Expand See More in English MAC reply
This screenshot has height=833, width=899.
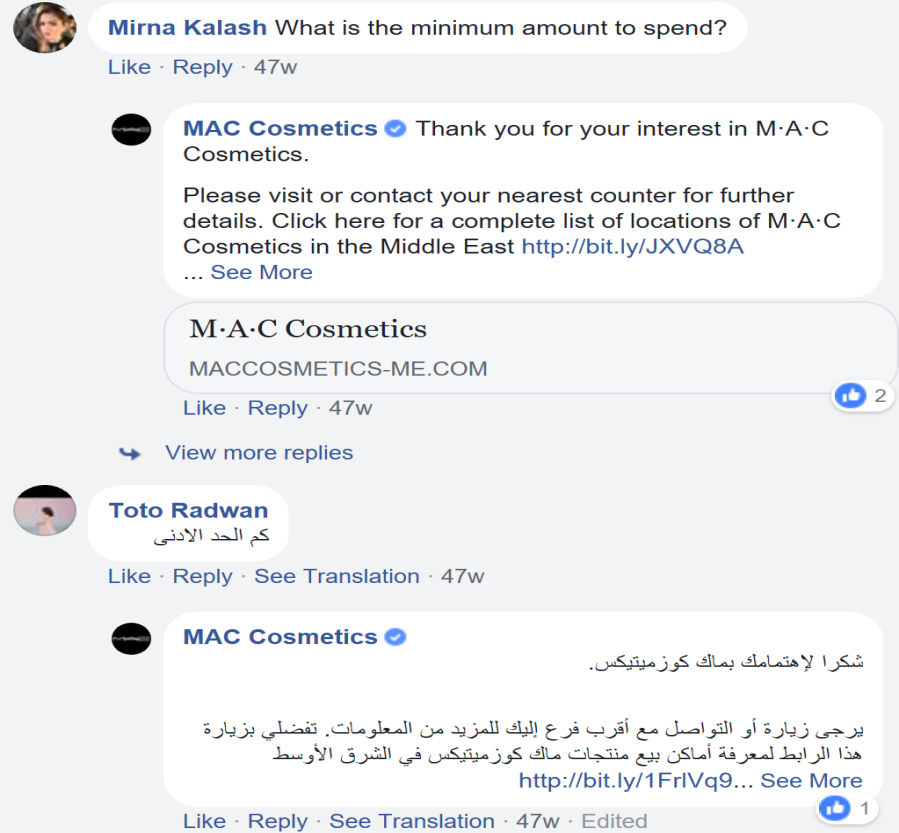(261, 272)
